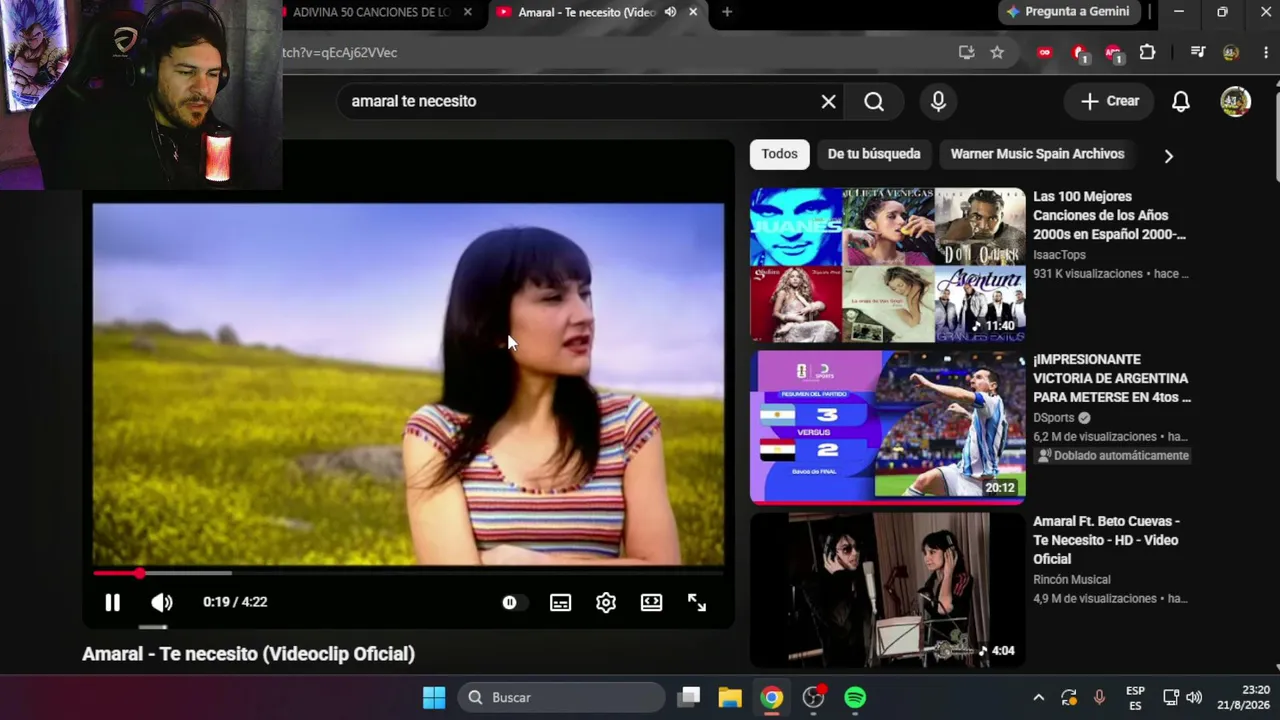This screenshot has height=720, width=1280.
Task: Visit the IsaacTops channel
Action: tap(1059, 255)
